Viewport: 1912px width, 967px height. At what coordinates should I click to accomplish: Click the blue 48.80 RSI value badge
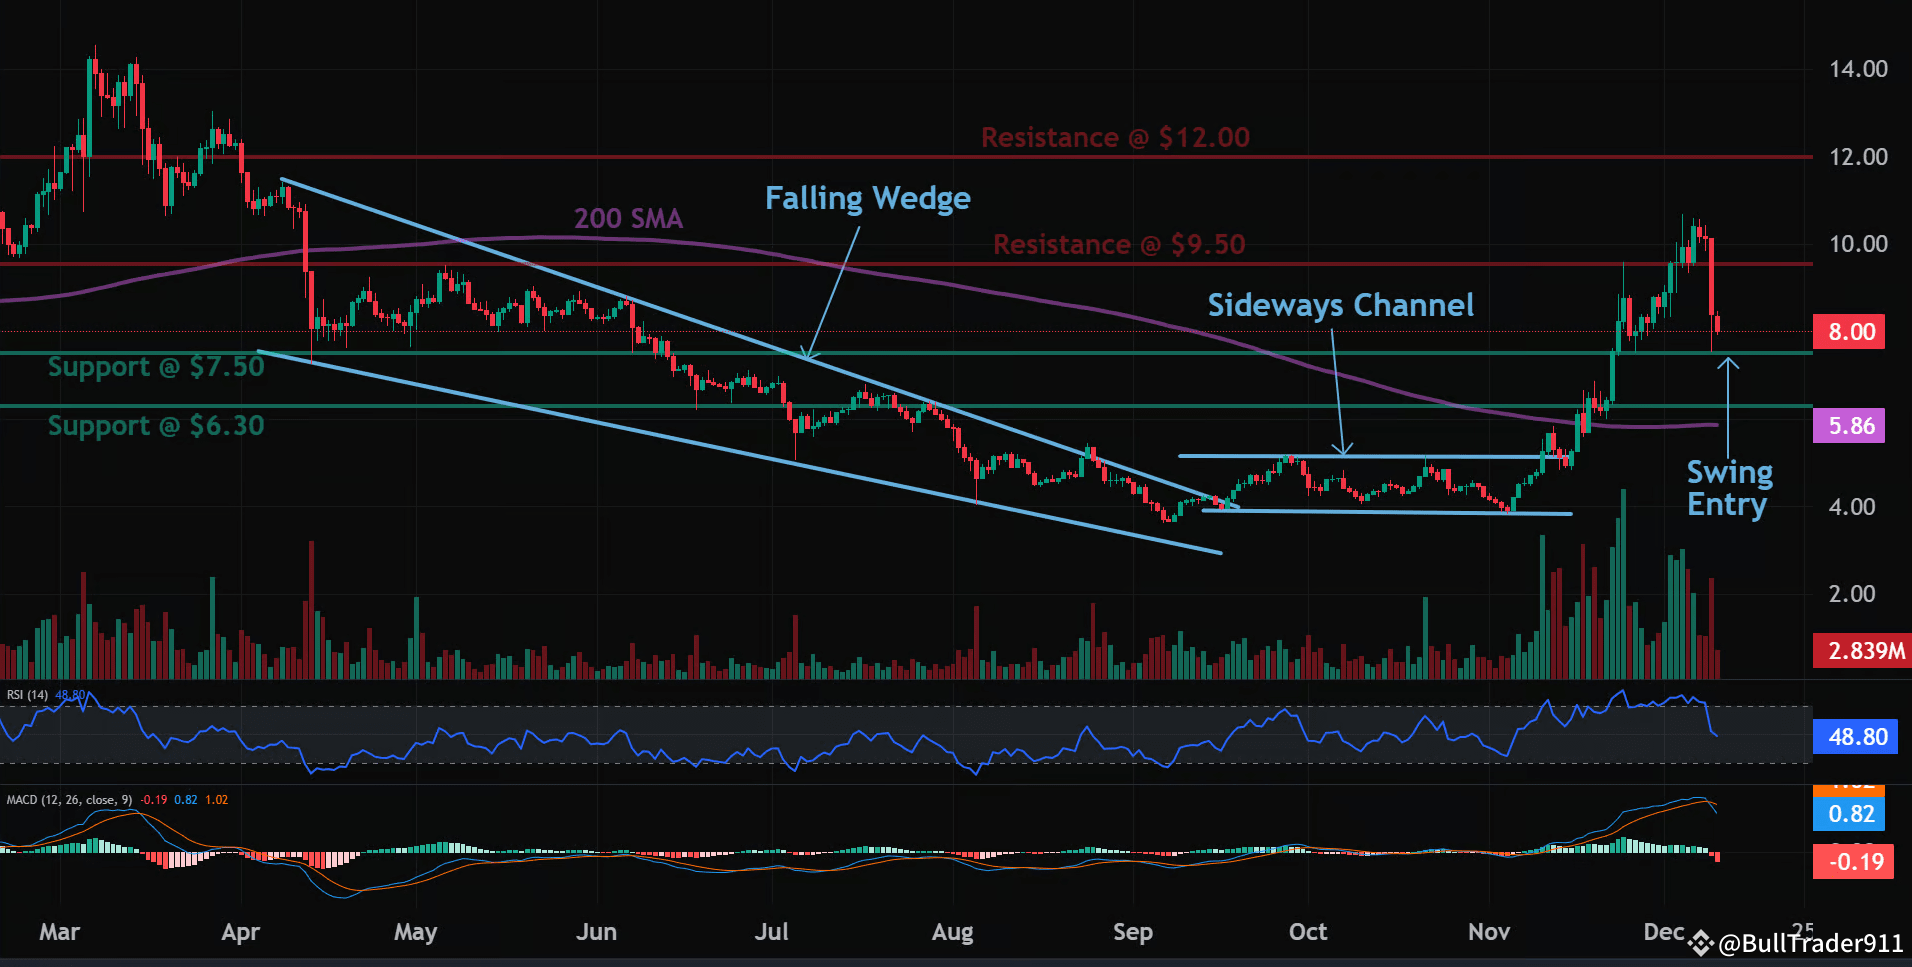tap(1855, 737)
